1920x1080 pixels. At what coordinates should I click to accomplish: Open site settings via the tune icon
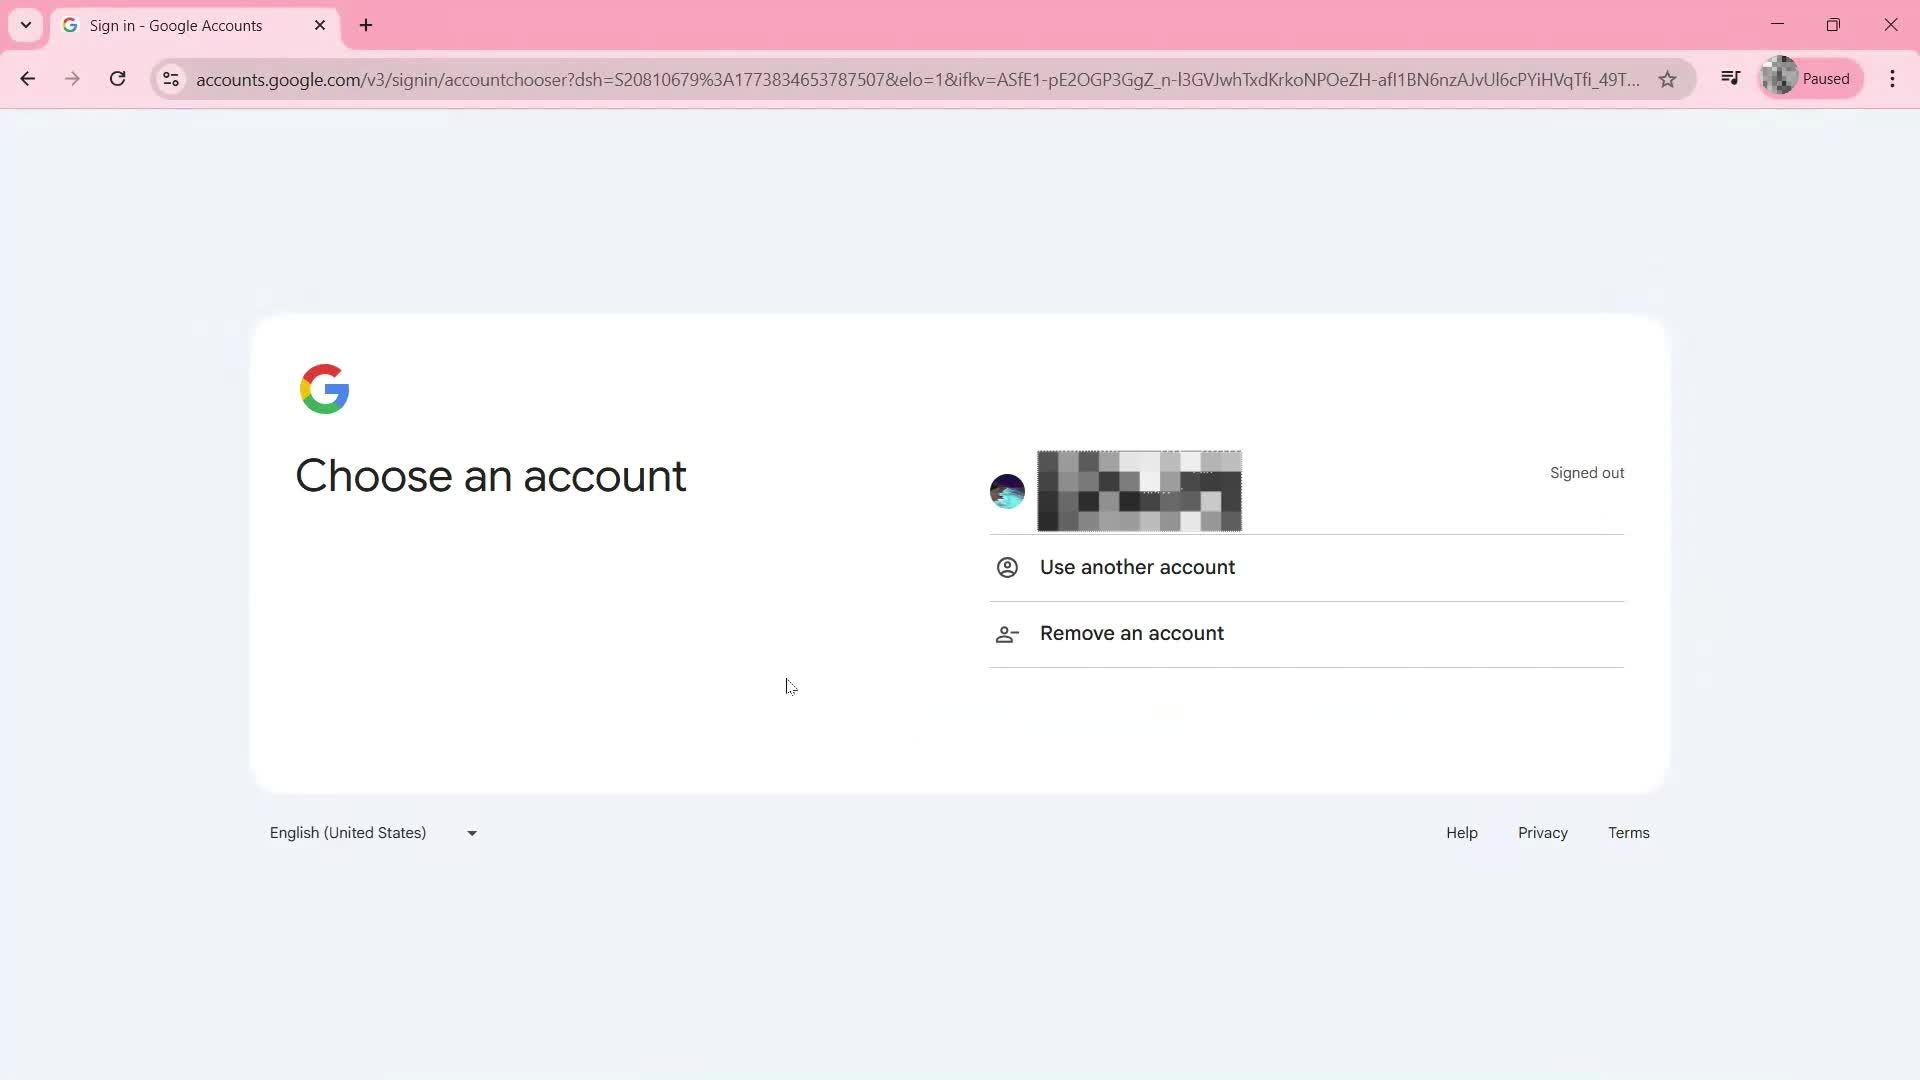click(x=170, y=80)
